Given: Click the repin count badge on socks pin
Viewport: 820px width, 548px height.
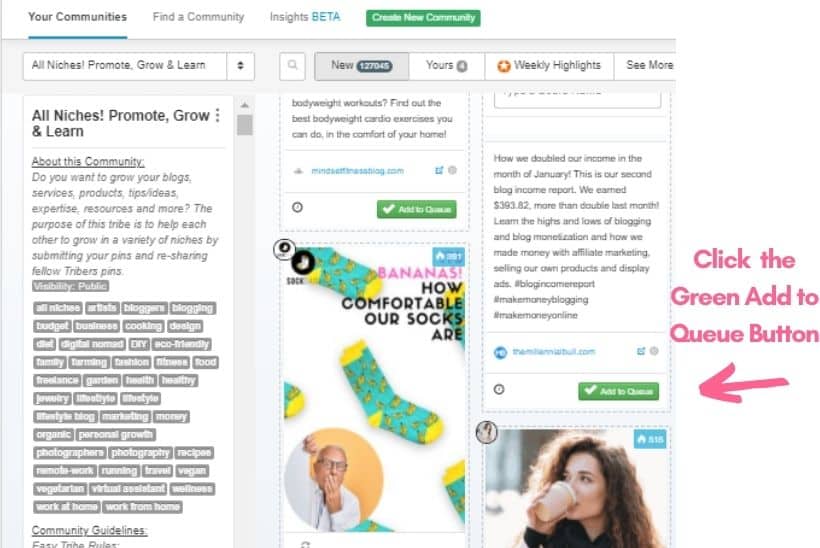Looking at the screenshot, I should 448,256.
